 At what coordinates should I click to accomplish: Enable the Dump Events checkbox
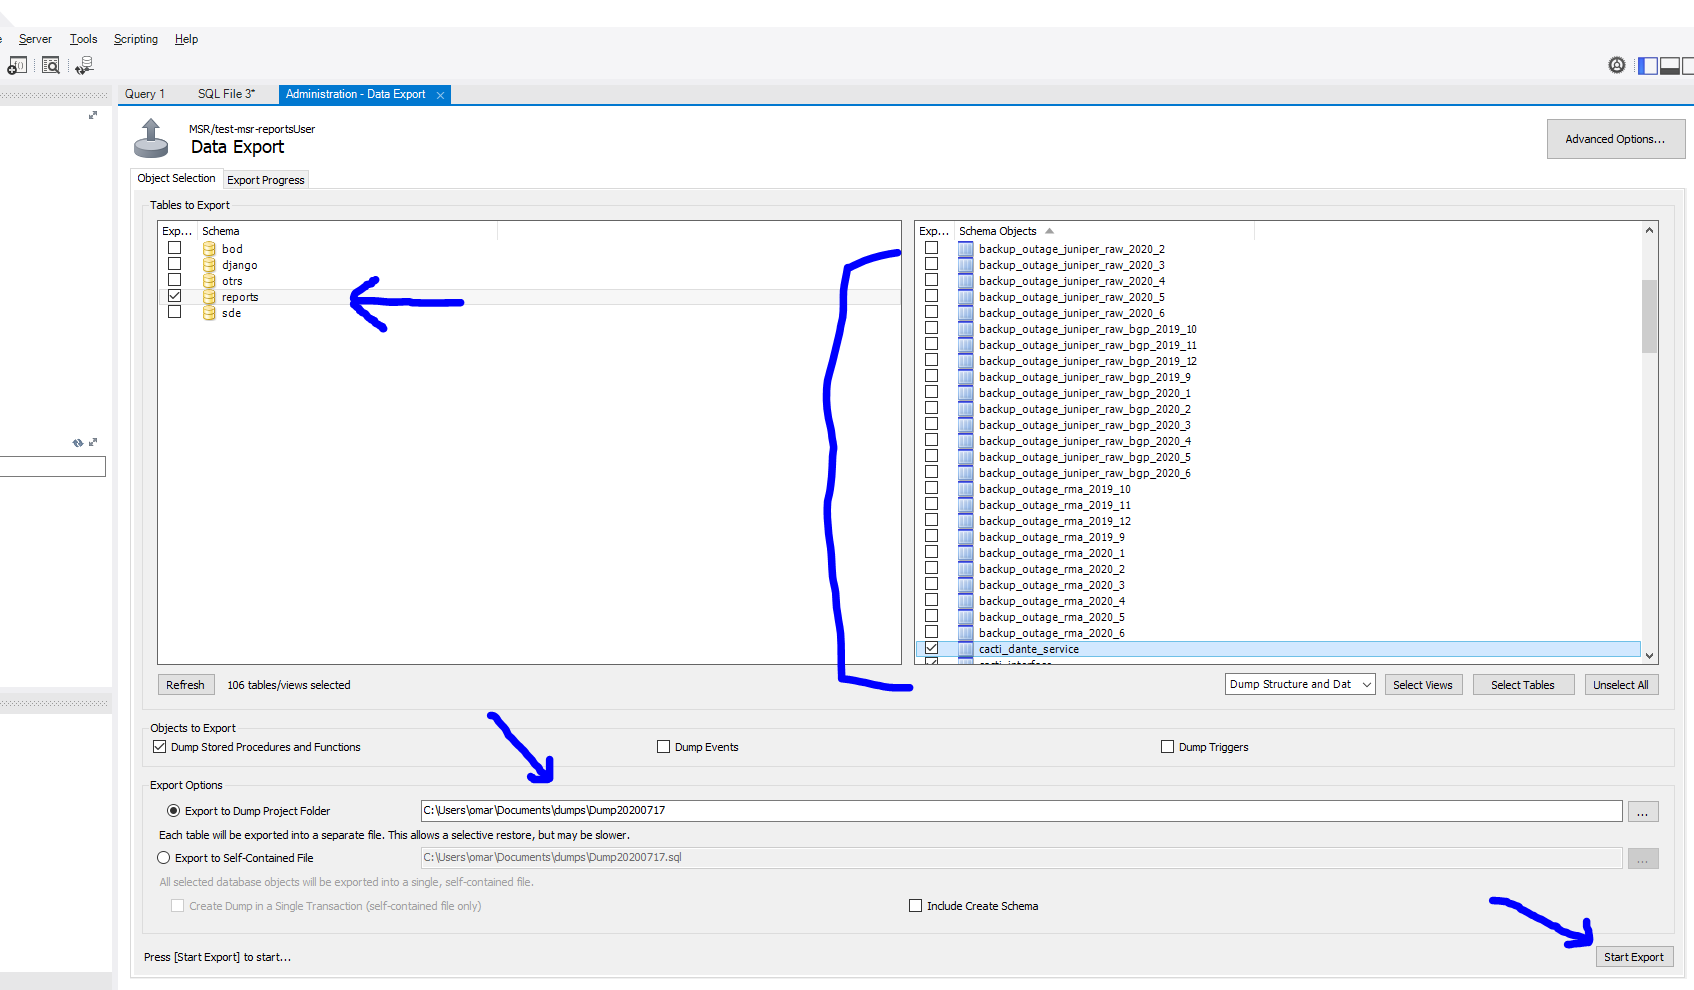[x=663, y=747]
